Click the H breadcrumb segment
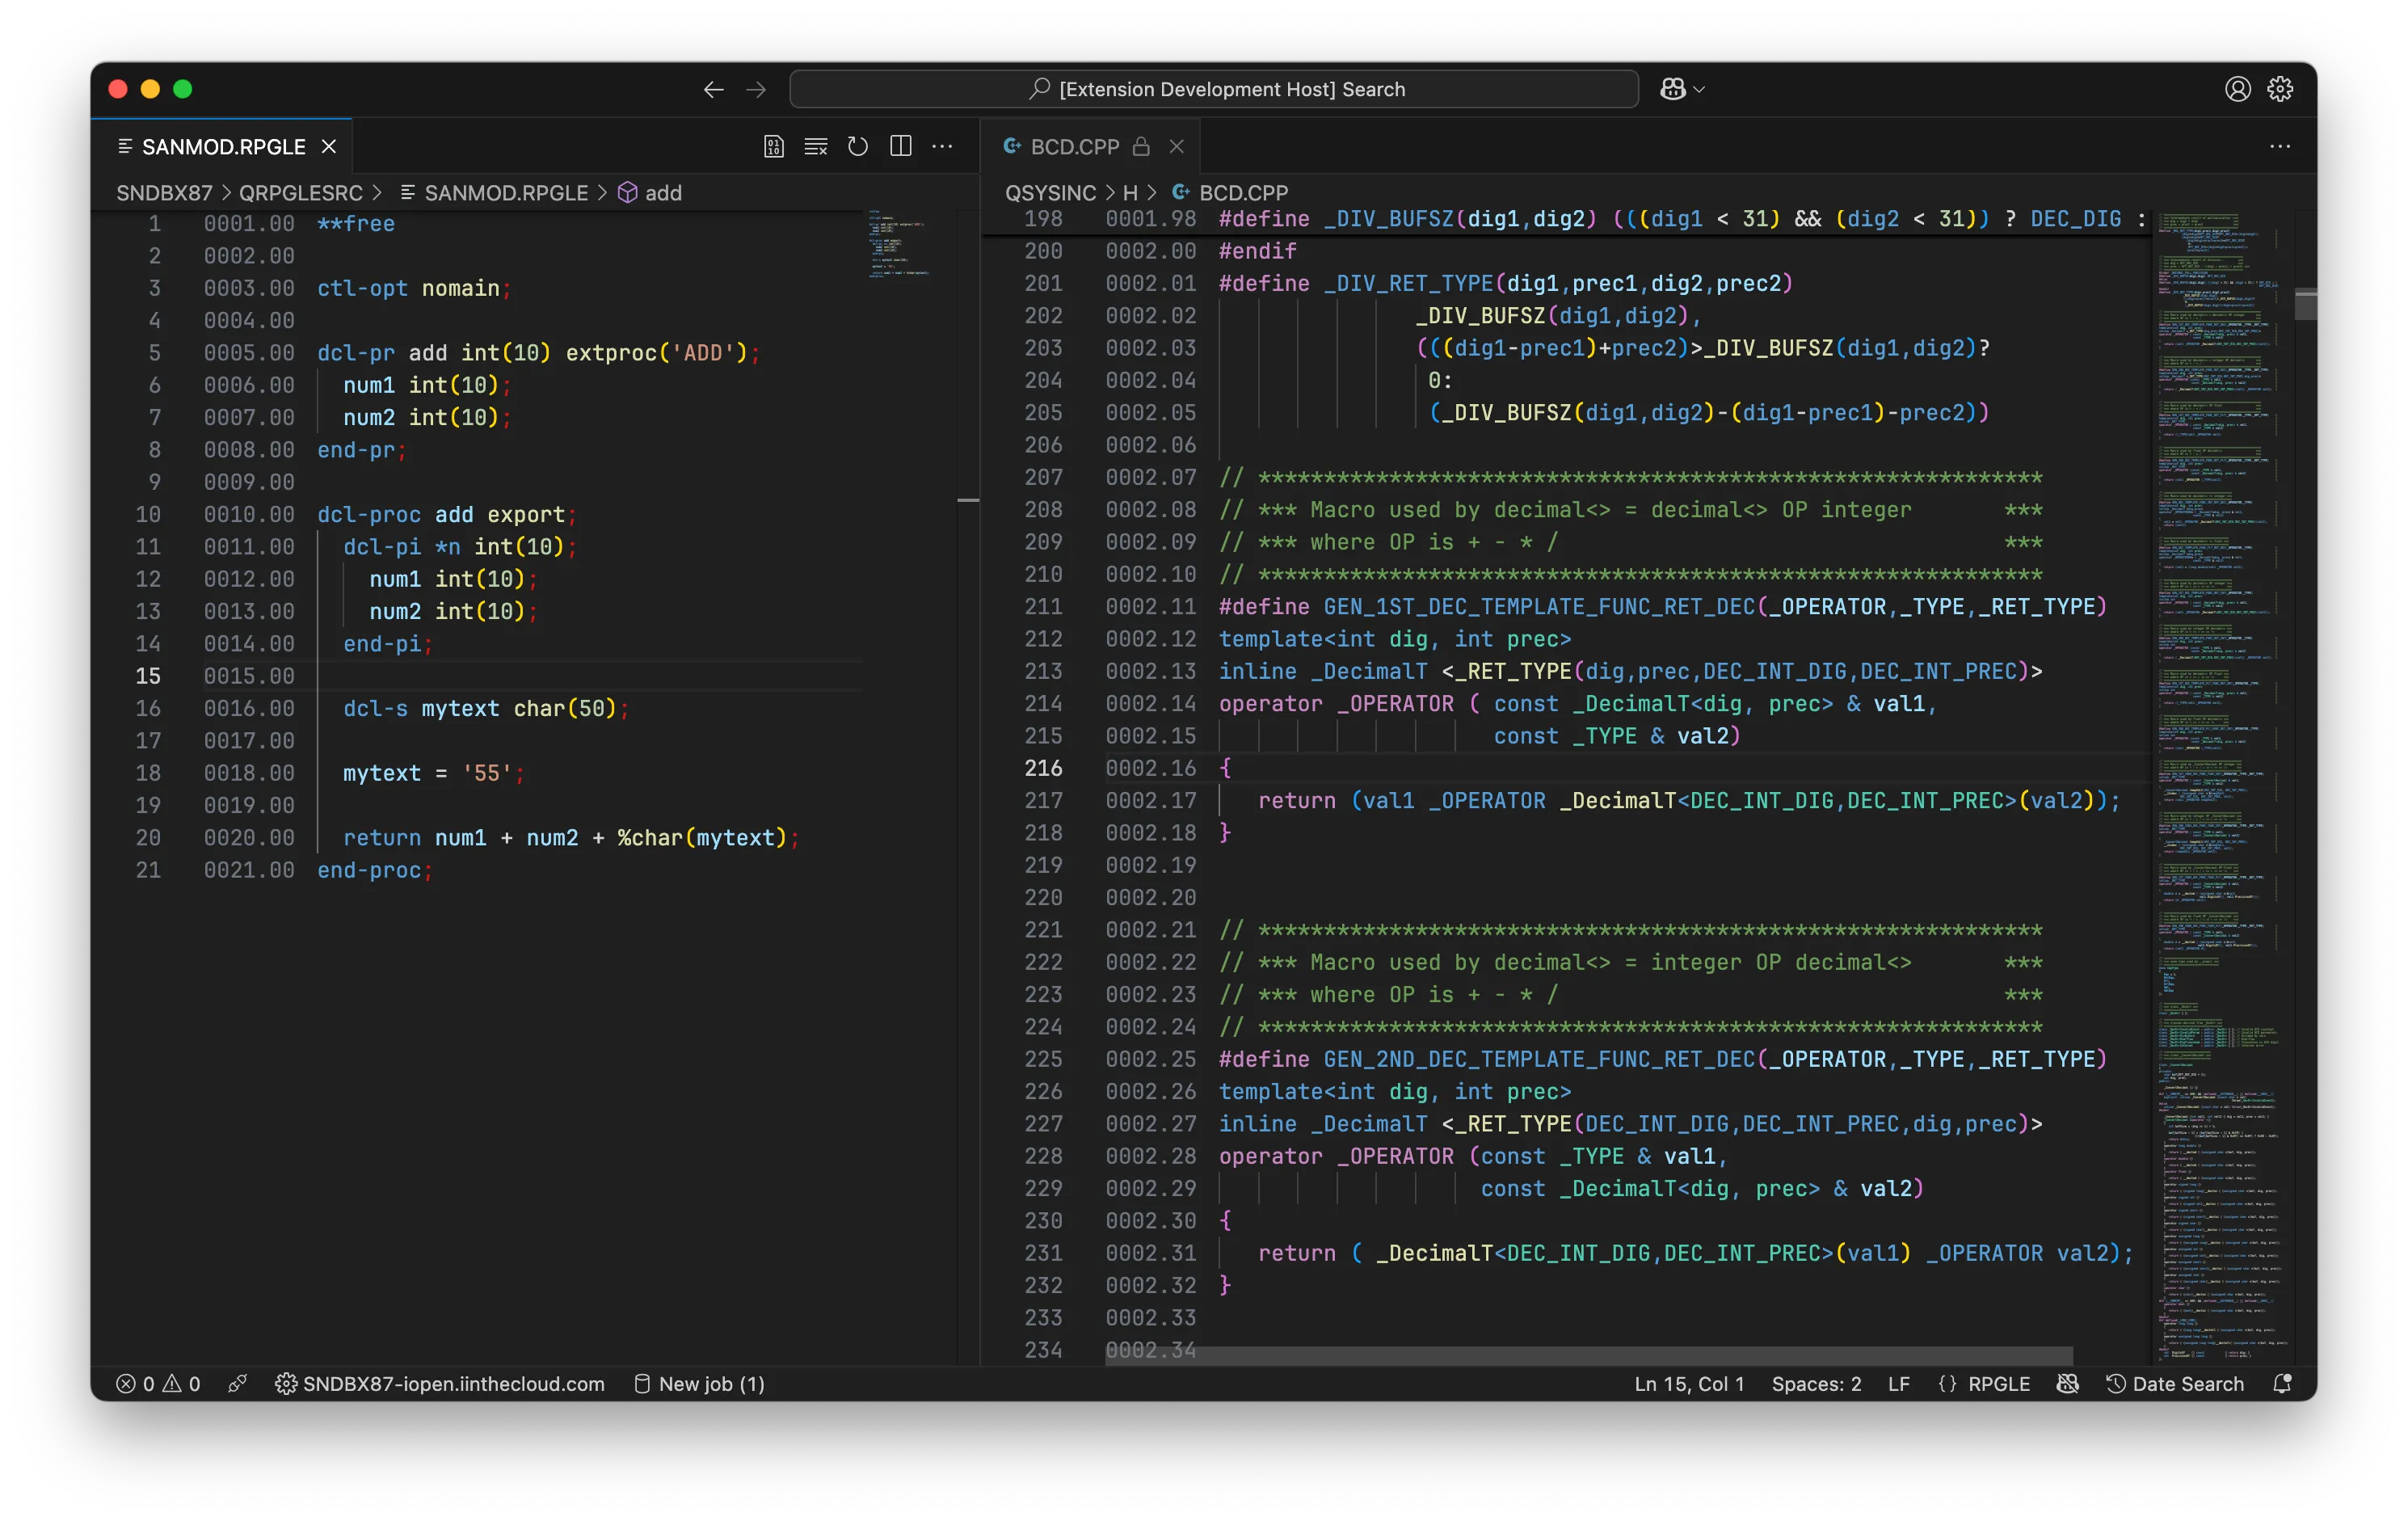The height and width of the screenshot is (1521, 2408). pyautogui.click(x=1130, y=192)
